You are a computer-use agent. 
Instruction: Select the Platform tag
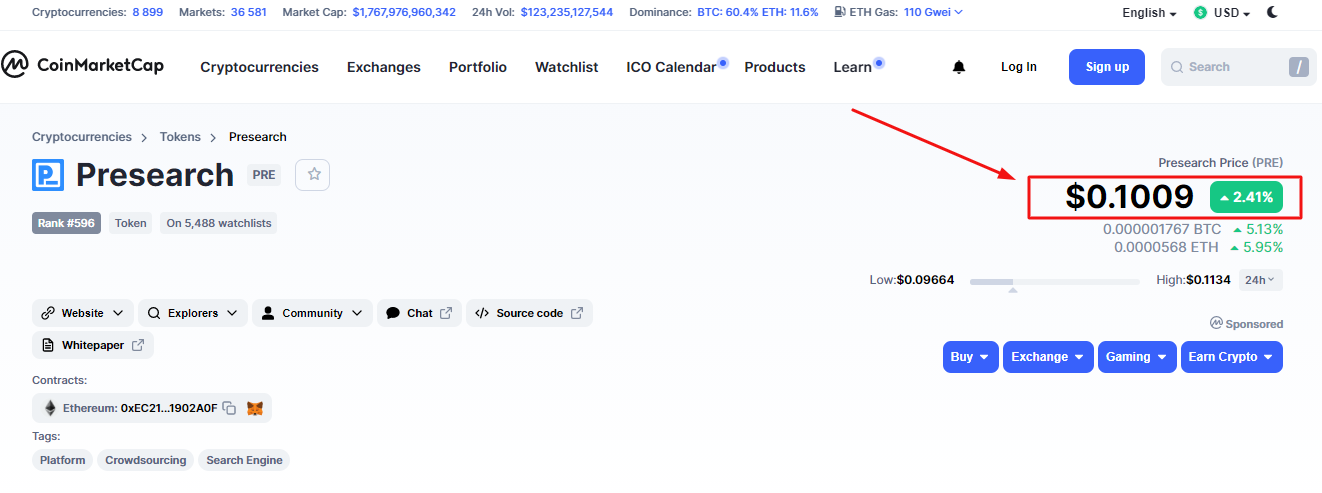click(x=62, y=460)
